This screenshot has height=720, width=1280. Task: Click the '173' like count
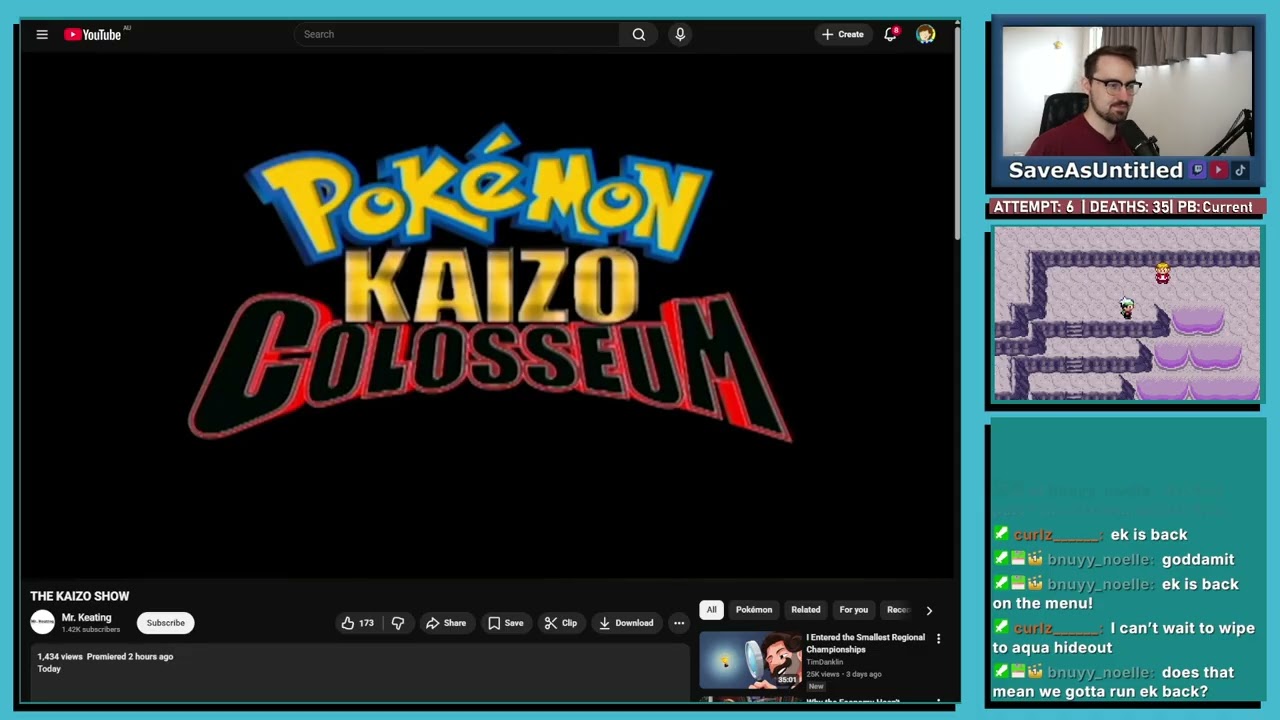[366, 623]
